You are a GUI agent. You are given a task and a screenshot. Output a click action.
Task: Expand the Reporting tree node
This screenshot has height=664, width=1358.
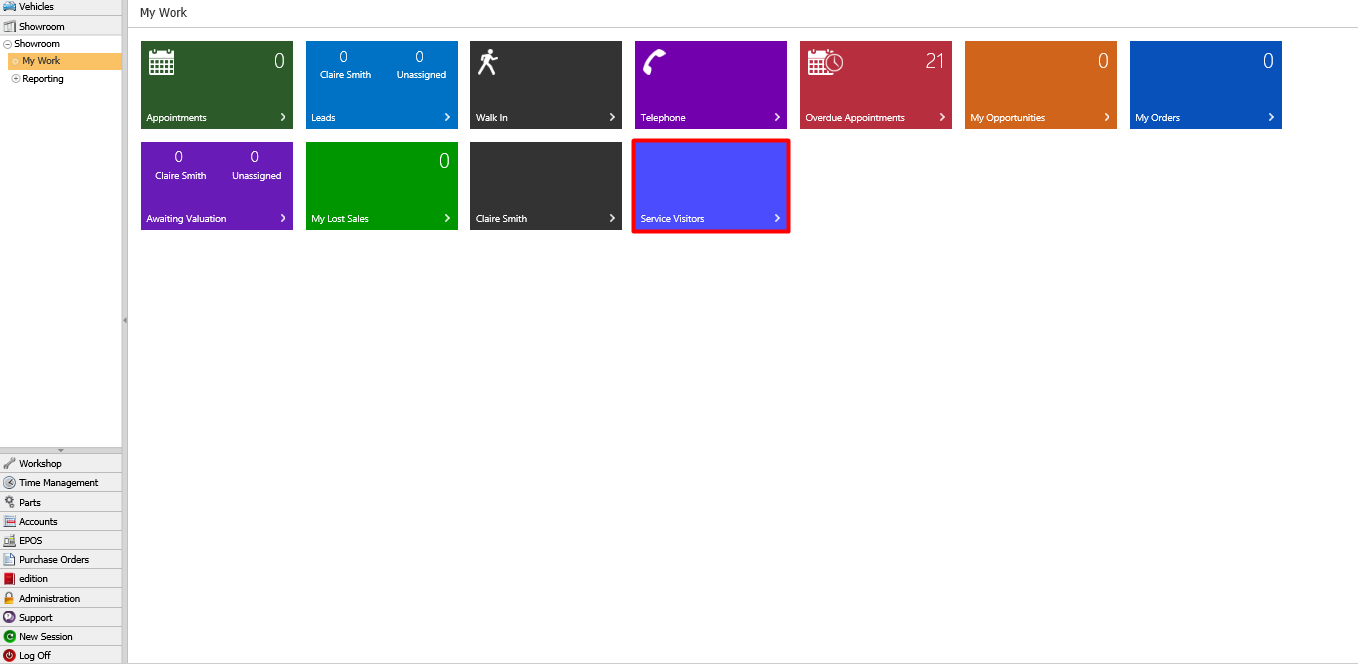[x=15, y=79]
